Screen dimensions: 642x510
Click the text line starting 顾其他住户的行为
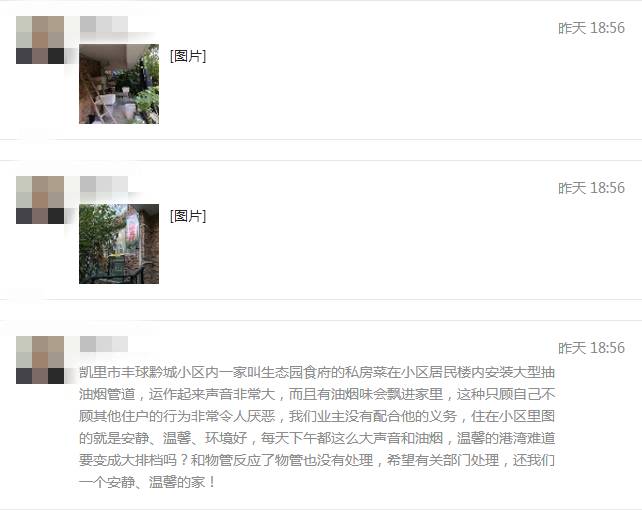(x=317, y=416)
